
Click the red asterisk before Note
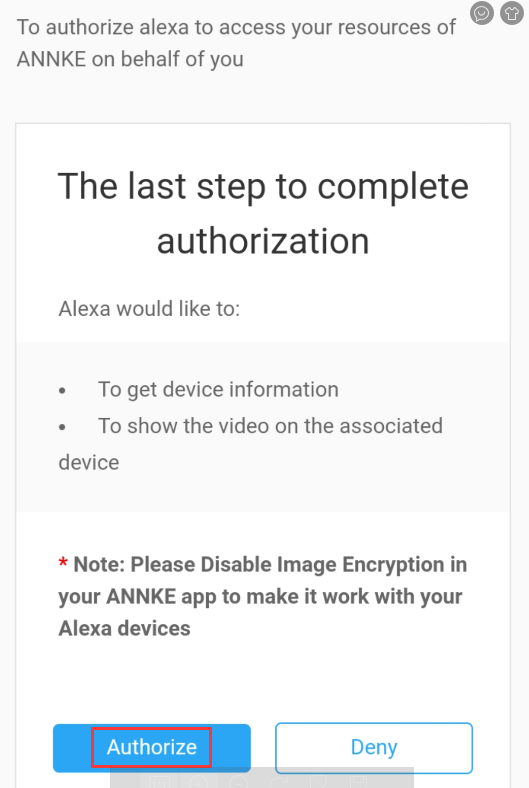pyautogui.click(x=63, y=563)
